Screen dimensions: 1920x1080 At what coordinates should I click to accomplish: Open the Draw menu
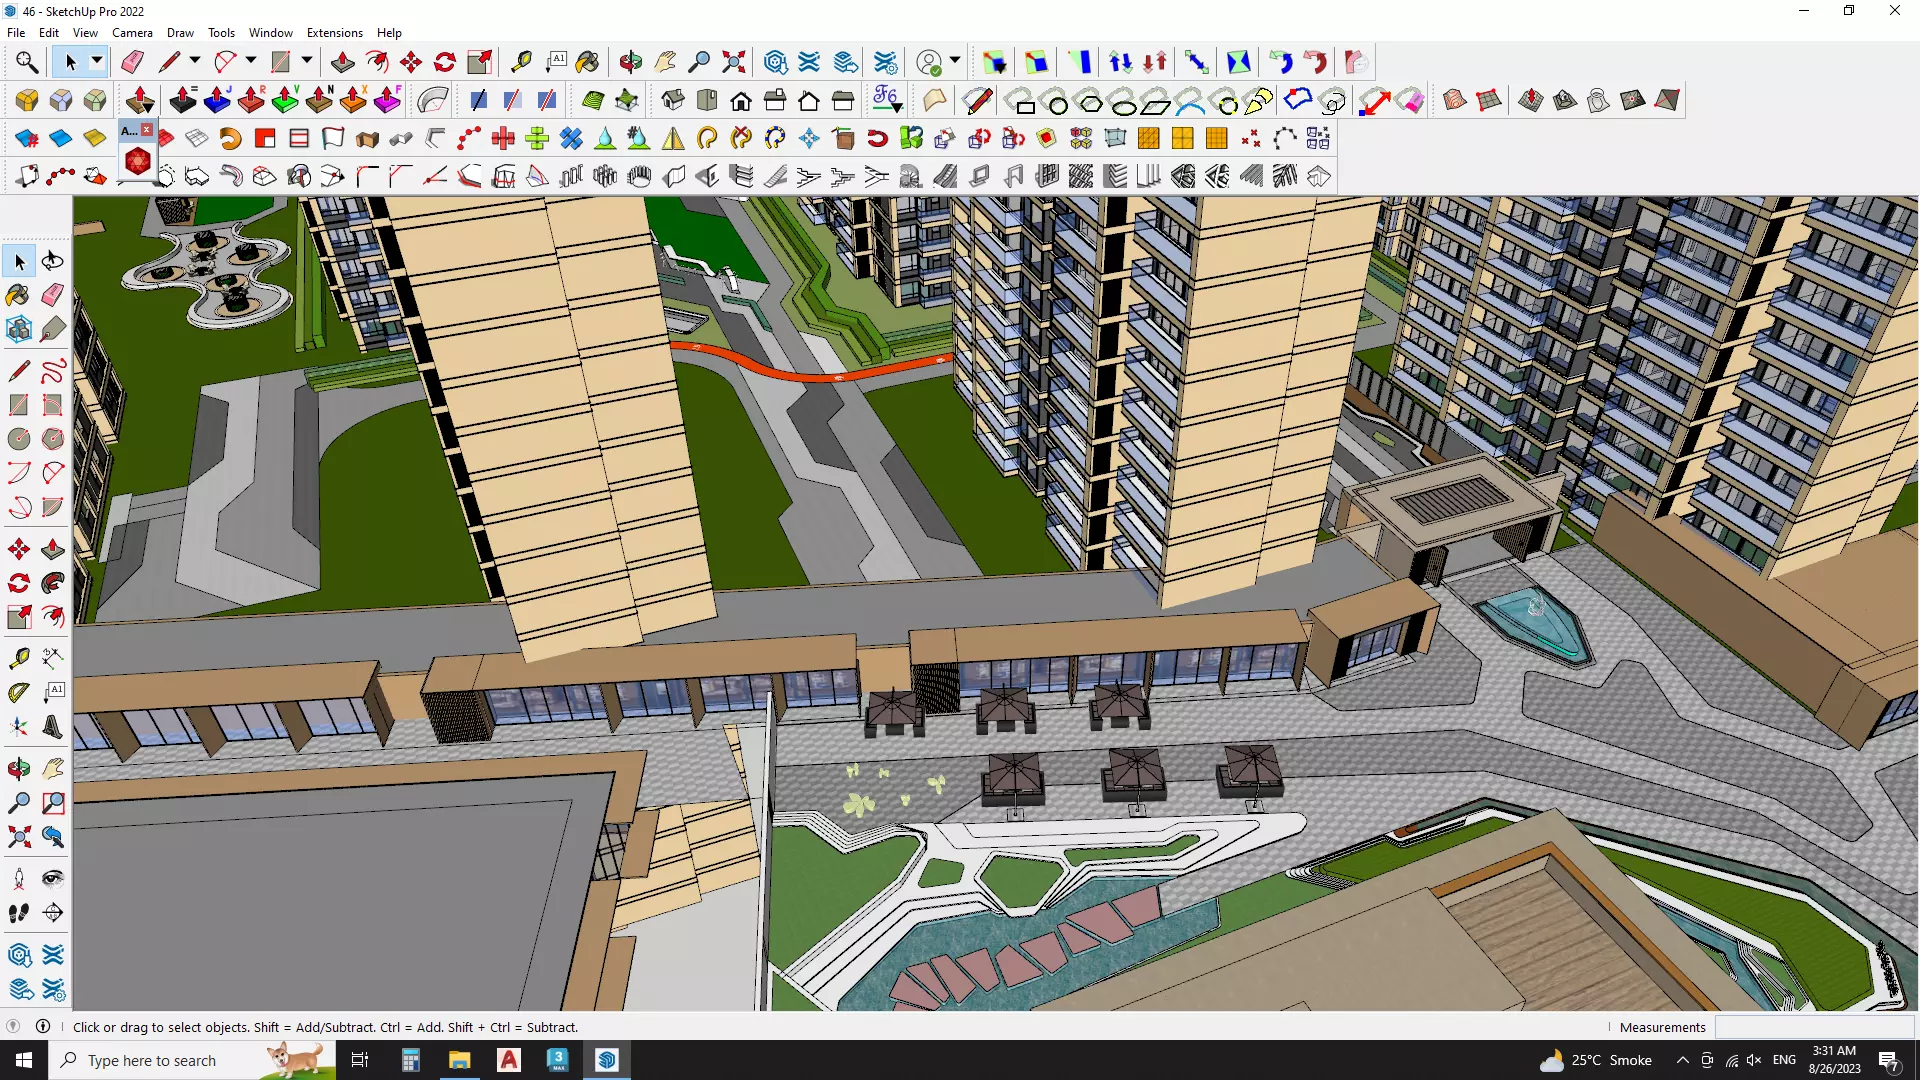click(180, 33)
